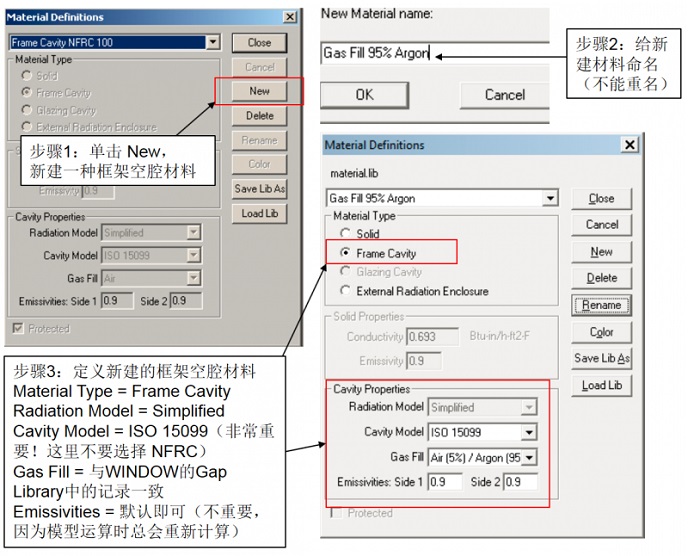Close left Material Definitions window with X

coord(290,17)
